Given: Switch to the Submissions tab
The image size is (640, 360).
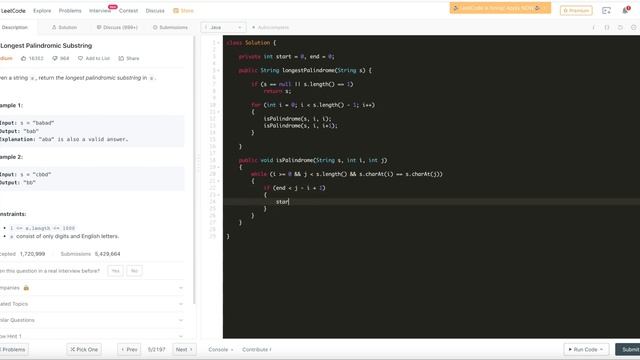Looking at the screenshot, I should (170, 27).
